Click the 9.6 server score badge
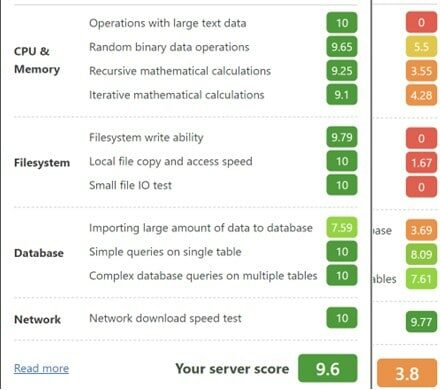Screen dimensions: 440x390 click(328, 368)
